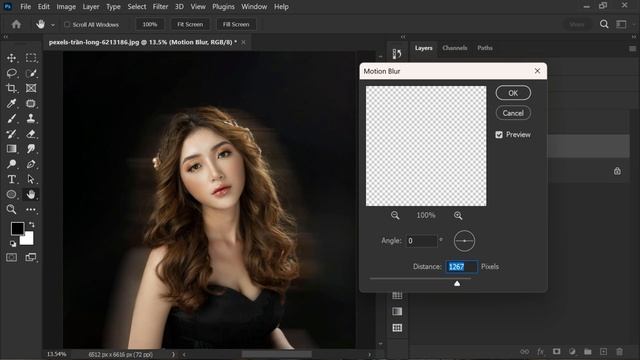This screenshot has width=640, height=360.
Task: Close the Motion Blur dialog
Action: tap(537, 71)
